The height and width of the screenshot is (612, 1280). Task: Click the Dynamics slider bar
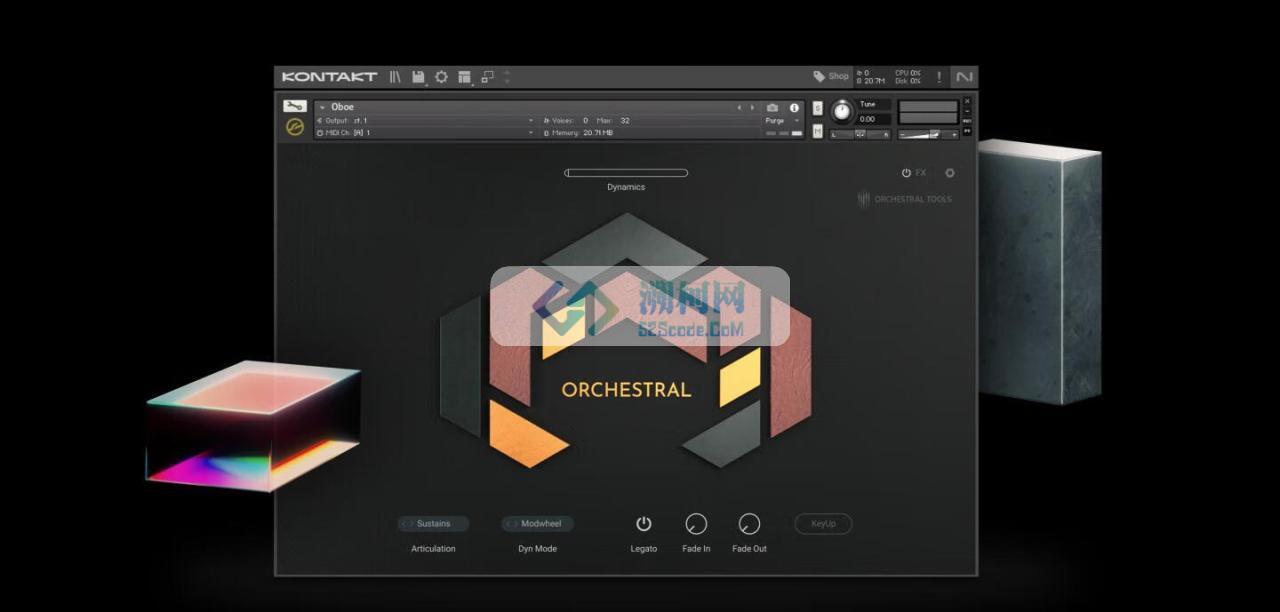pyautogui.click(x=626, y=173)
